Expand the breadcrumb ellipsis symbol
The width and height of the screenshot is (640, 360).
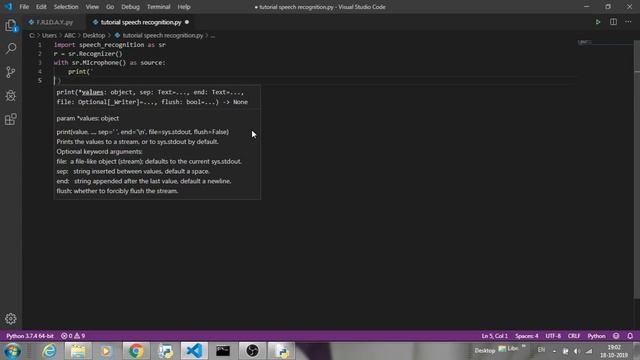coord(213,36)
